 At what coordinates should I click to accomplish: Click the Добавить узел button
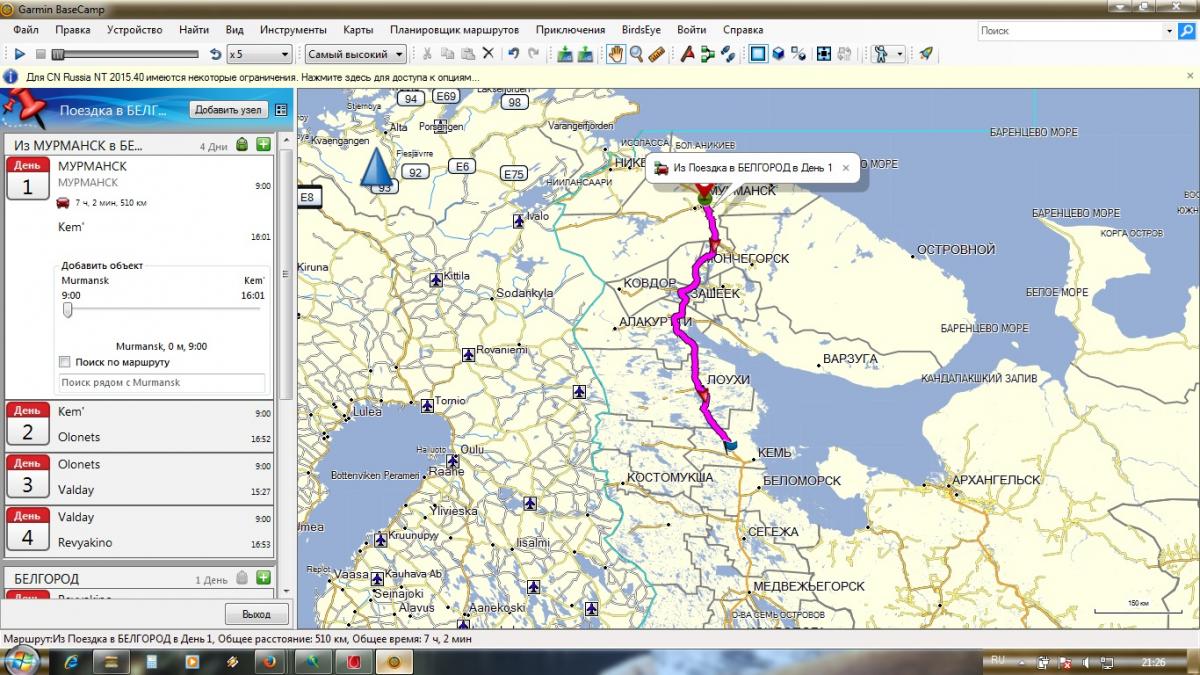coord(228,110)
